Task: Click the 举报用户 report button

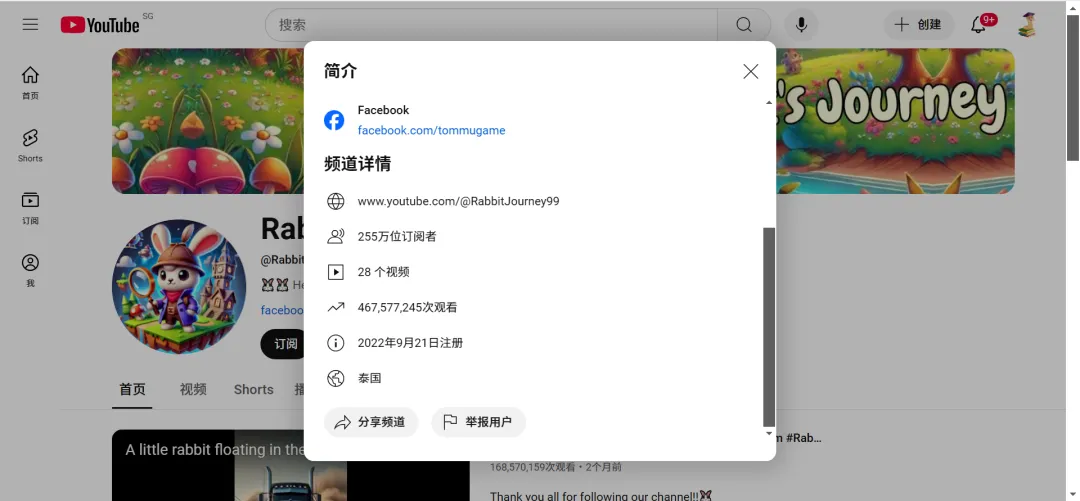Action: point(479,422)
